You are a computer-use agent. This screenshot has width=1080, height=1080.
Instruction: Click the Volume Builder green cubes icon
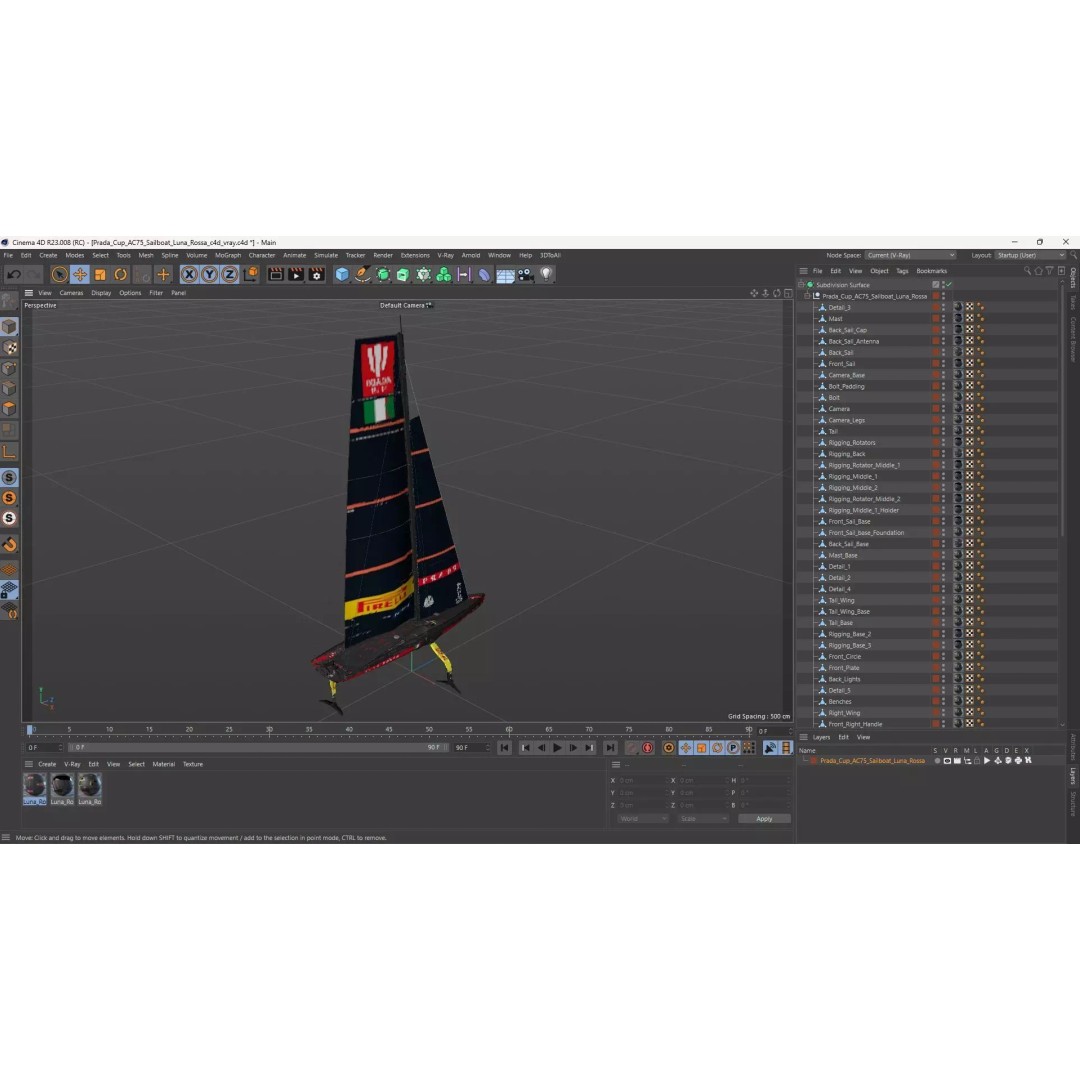[444, 275]
